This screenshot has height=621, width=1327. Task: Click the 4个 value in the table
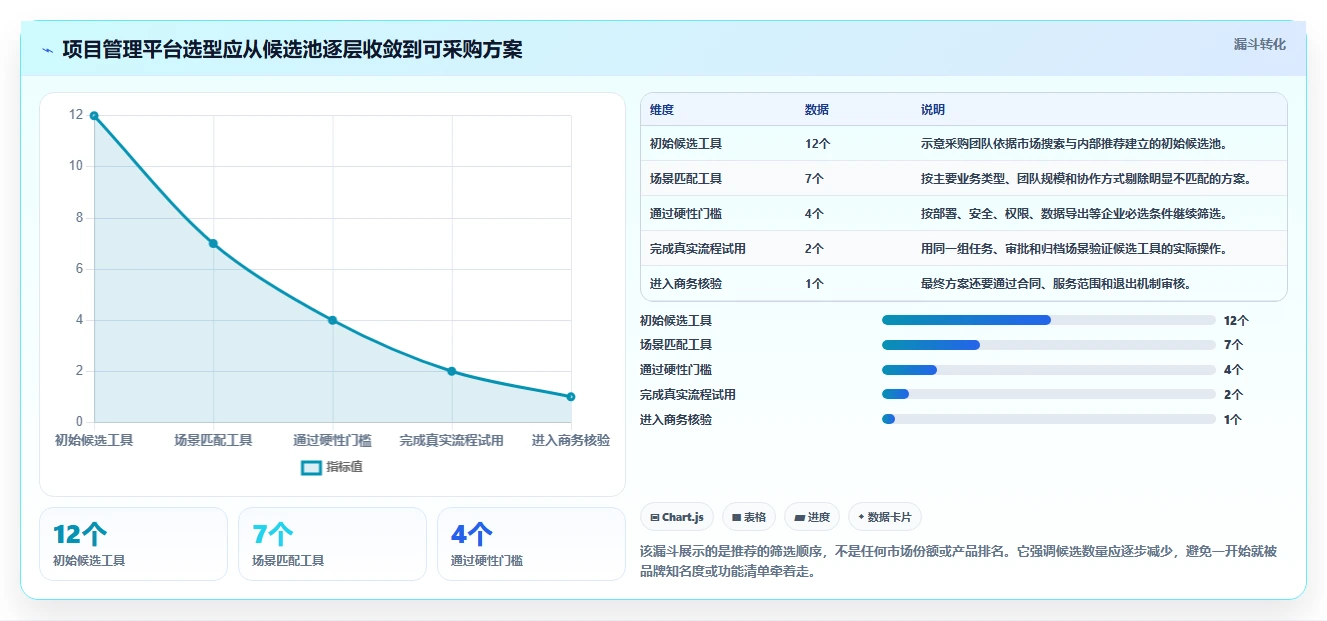click(x=815, y=214)
